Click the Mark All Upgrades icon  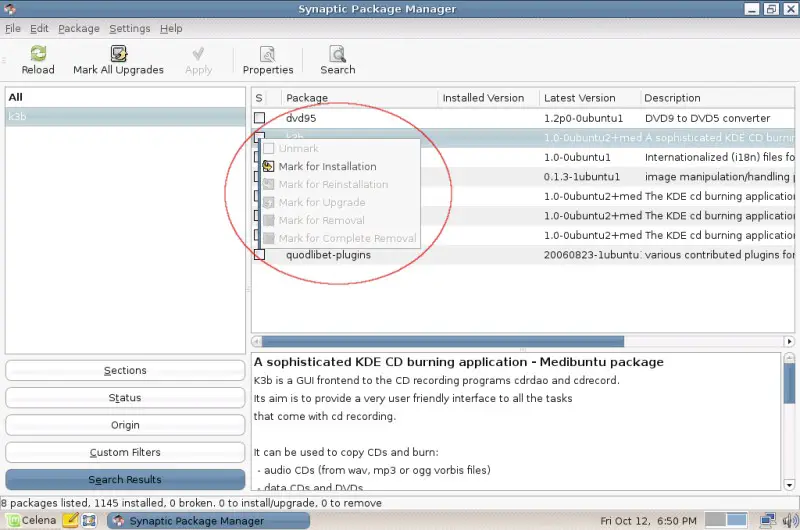tap(118, 54)
